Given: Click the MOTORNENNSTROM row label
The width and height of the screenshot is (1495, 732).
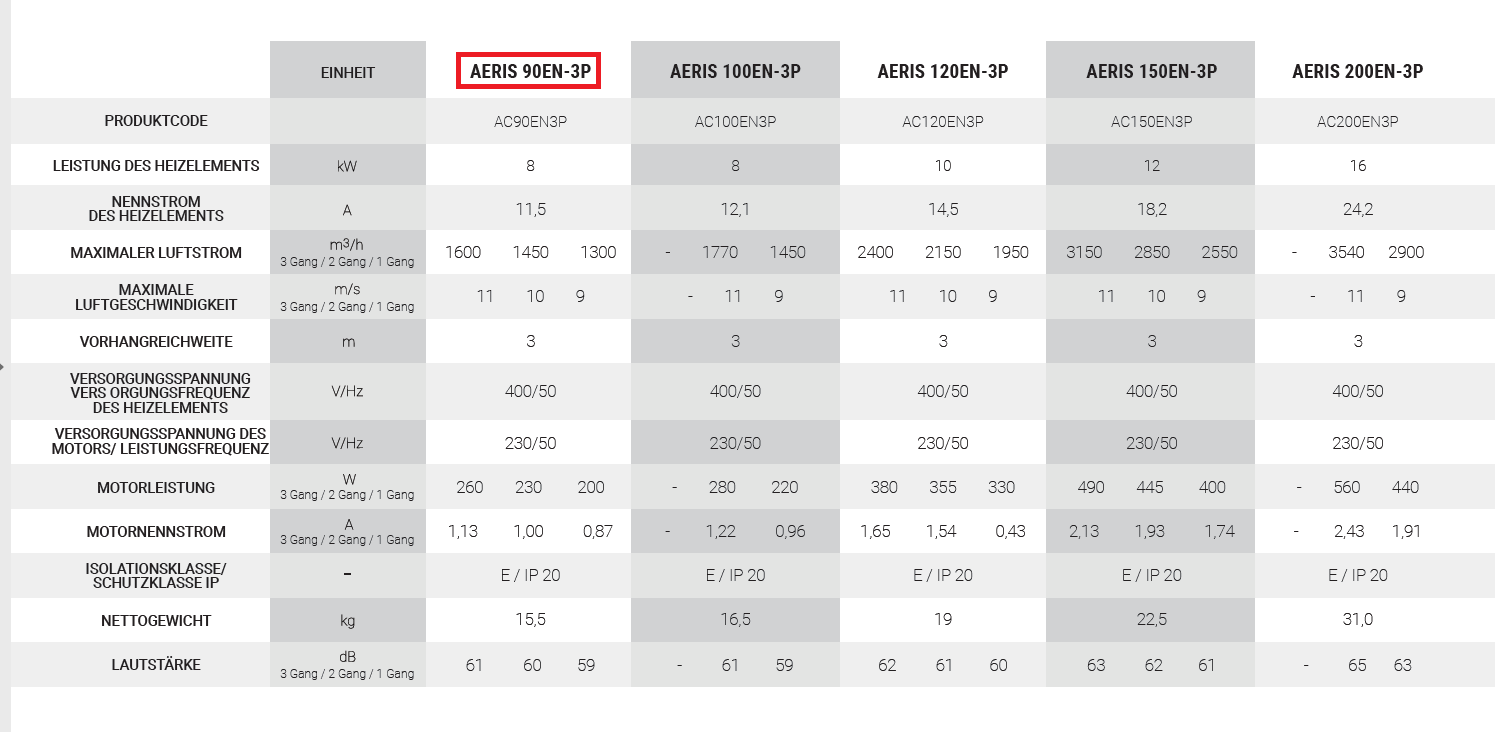Looking at the screenshot, I should 156,532.
